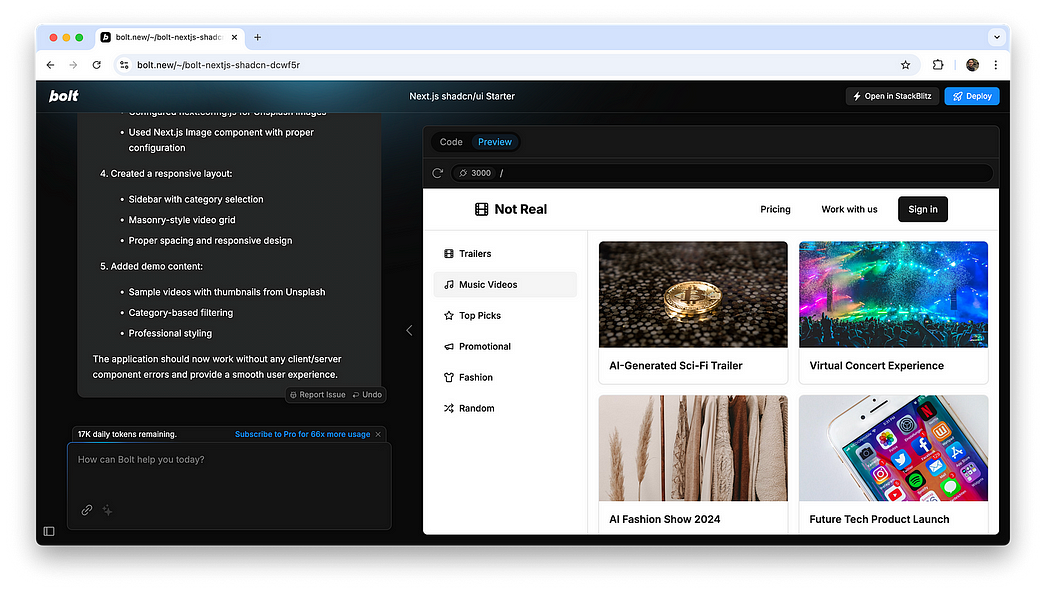Click the Promotional megaphone icon
This screenshot has height=593, width=1046.
coord(449,346)
